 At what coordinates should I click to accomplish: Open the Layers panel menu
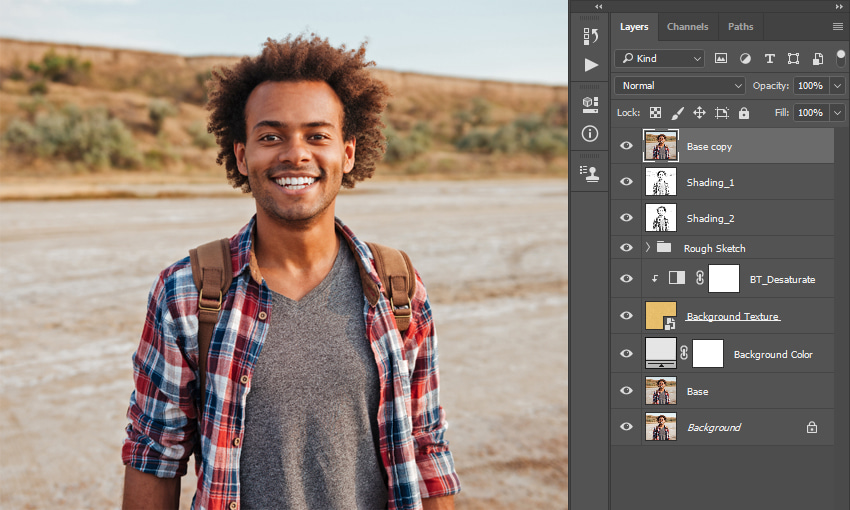[838, 27]
